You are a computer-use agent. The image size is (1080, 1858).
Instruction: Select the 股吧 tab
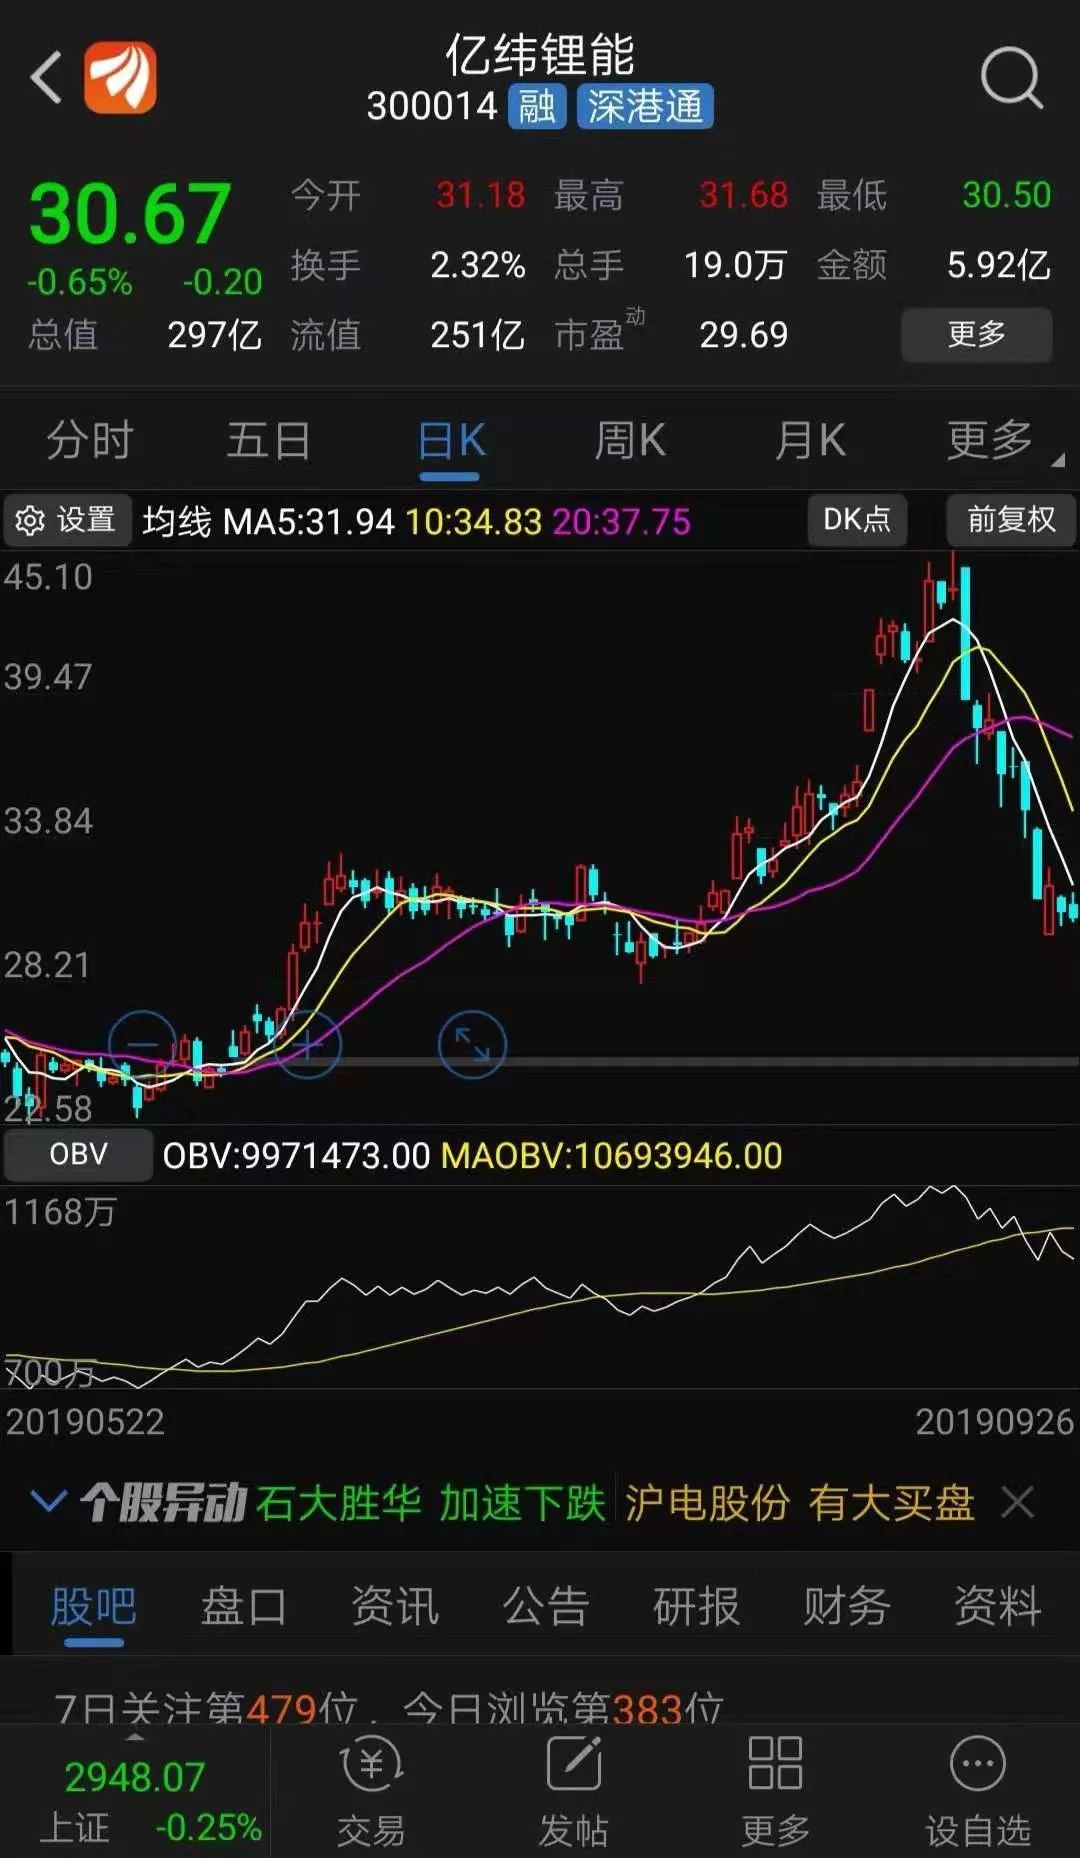click(x=93, y=1607)
